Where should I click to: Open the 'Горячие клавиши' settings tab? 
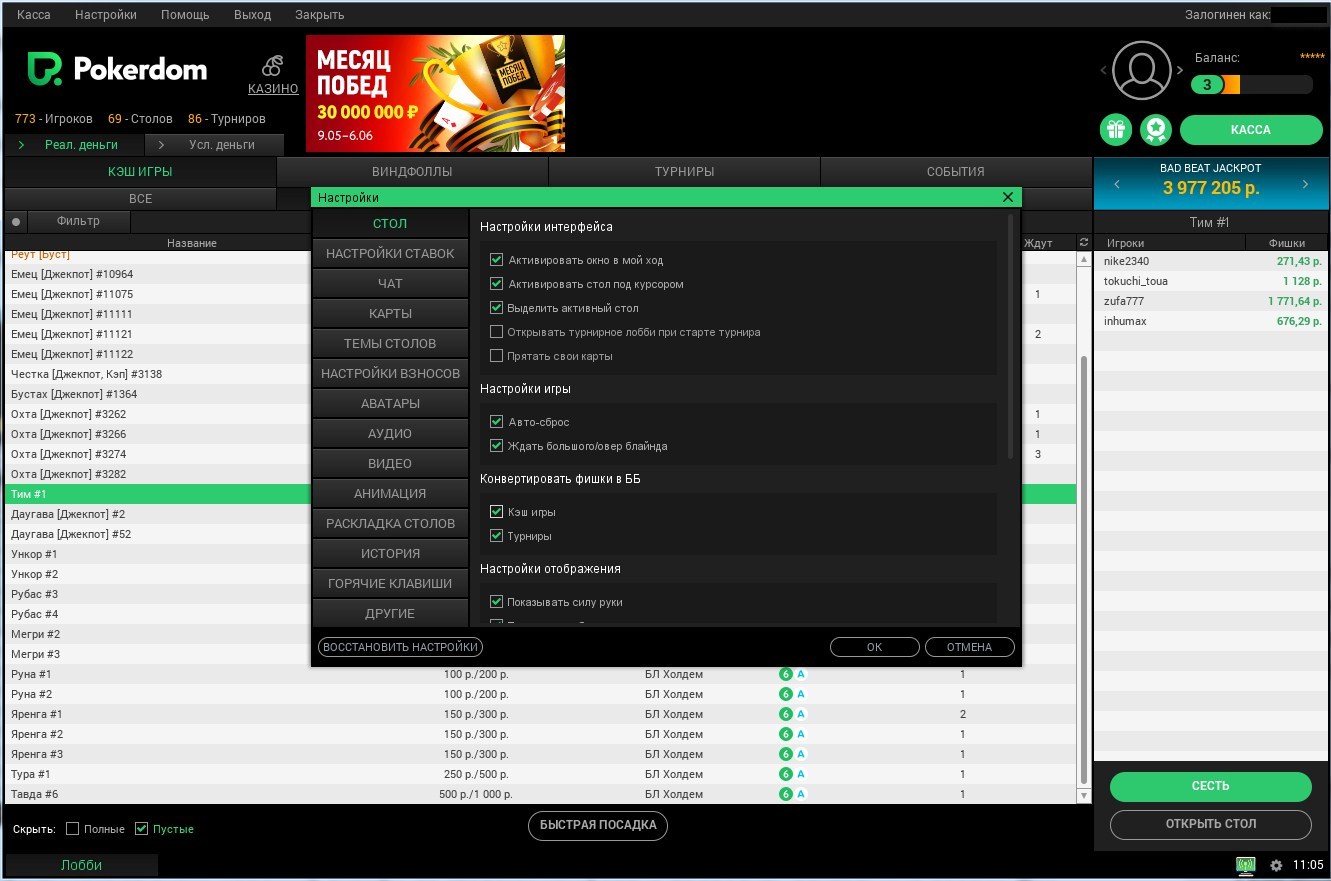(390, 583)
